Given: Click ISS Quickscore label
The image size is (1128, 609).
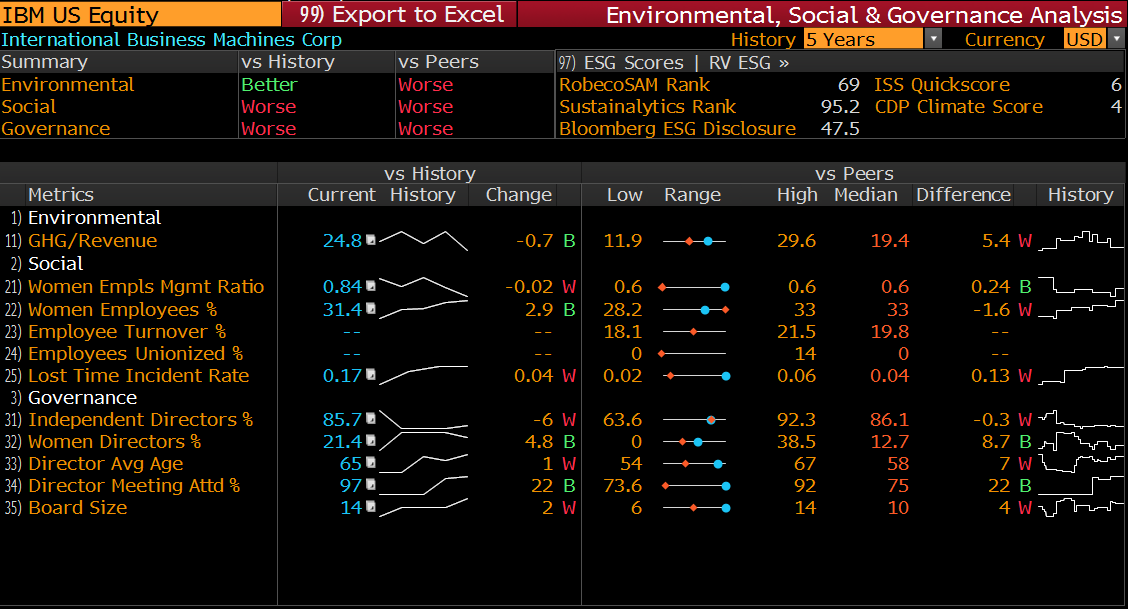Looking at the screenshot, I should click(x=942, y=84).
